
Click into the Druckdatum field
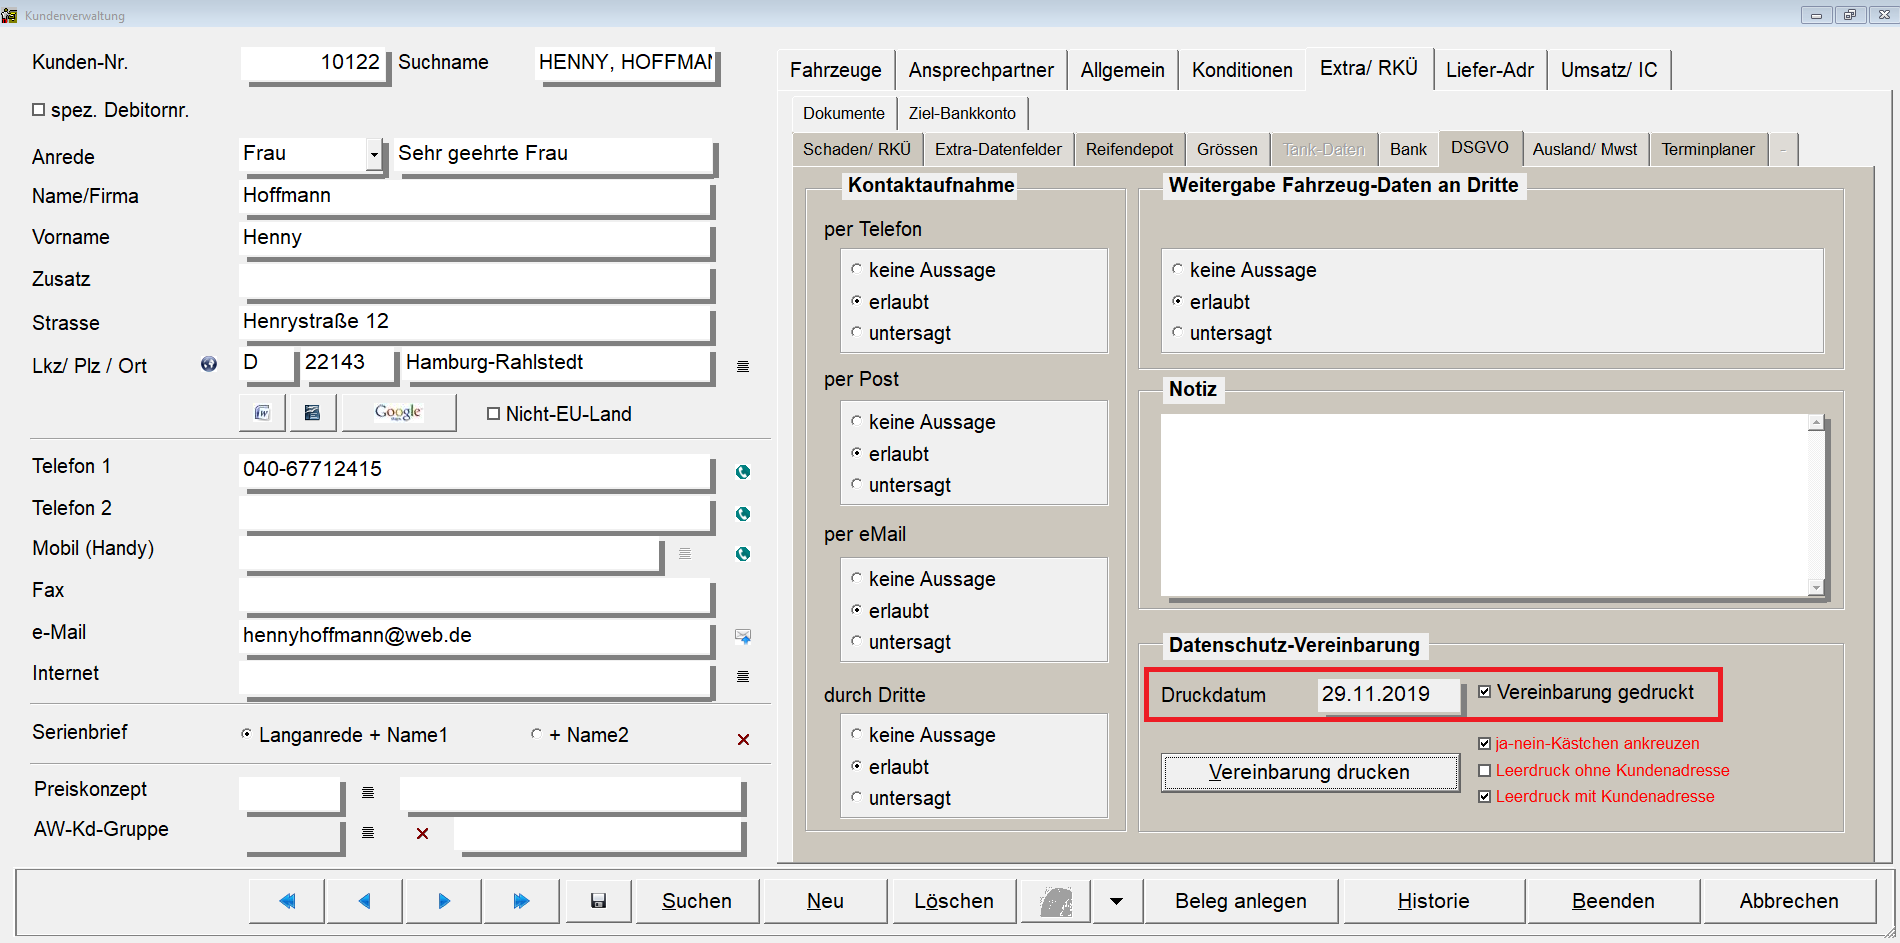point(1388,694)
